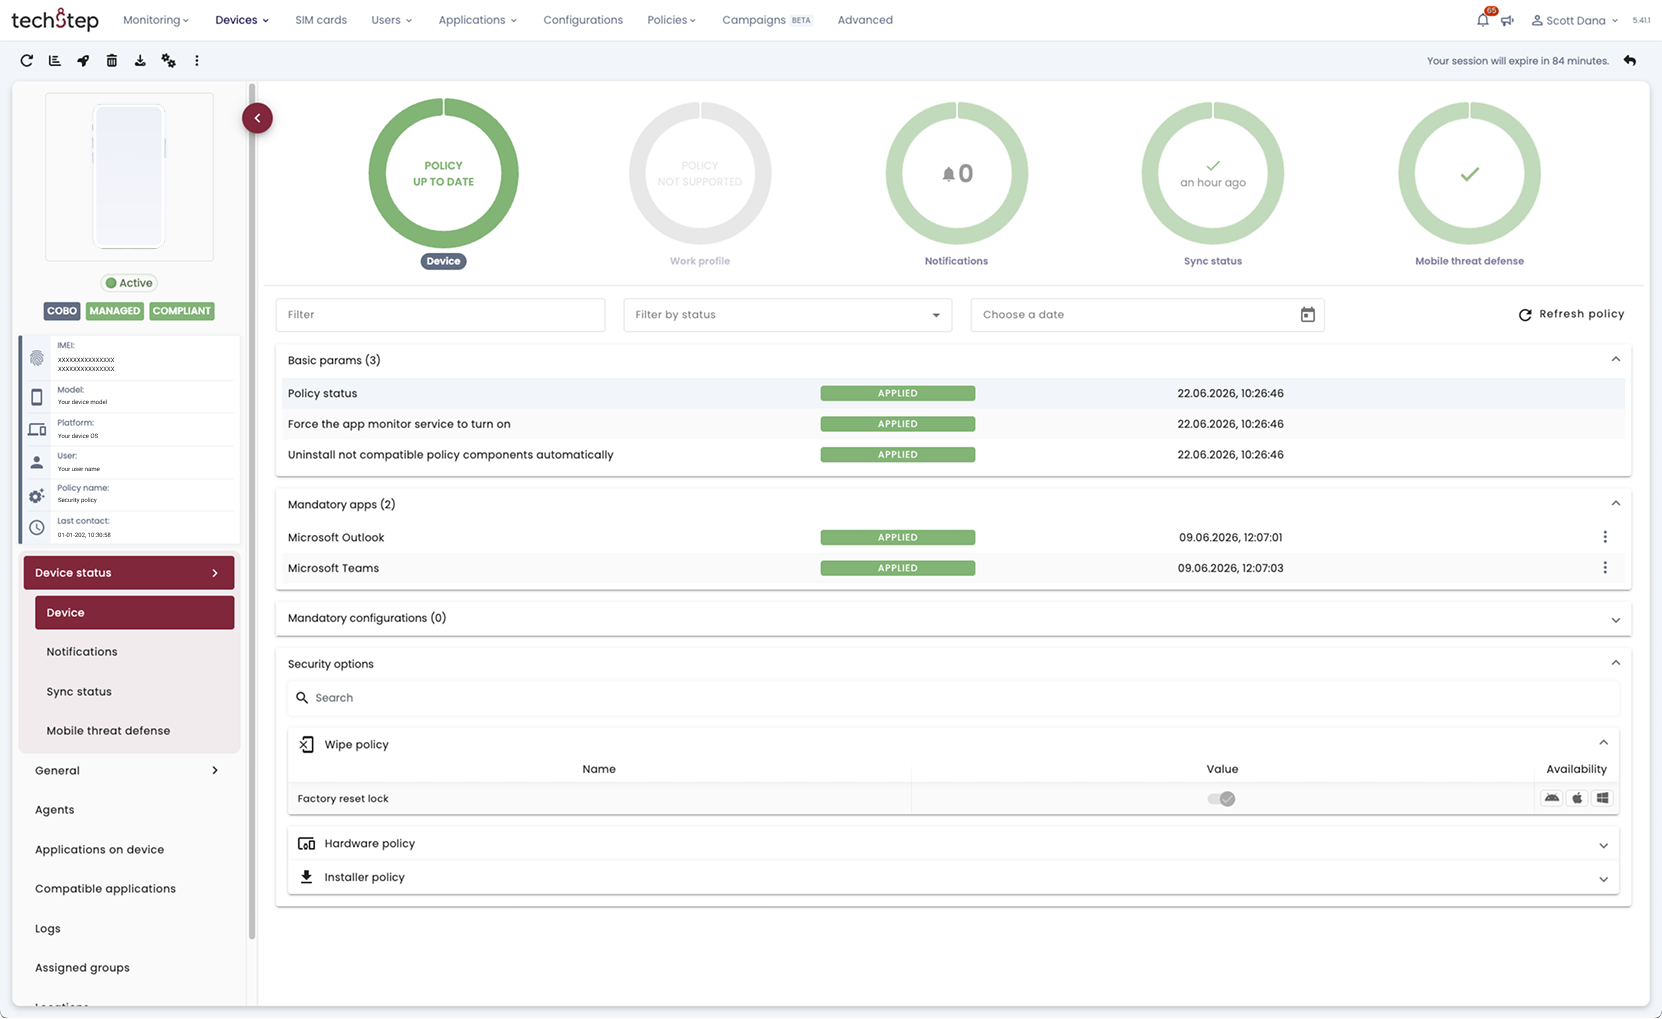
Task: Click the Installer policy download icon
Action: click(307, 877)
